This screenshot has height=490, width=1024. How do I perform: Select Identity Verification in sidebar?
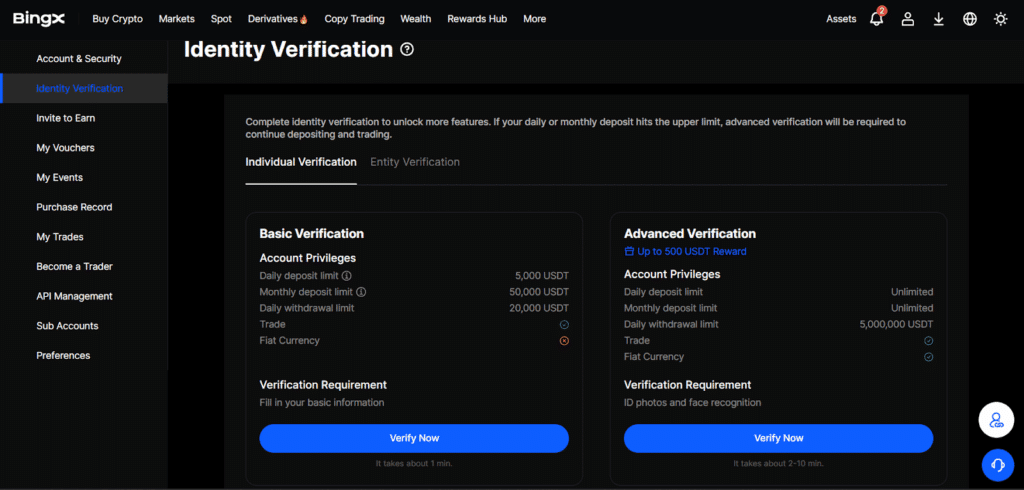point(84,88)
